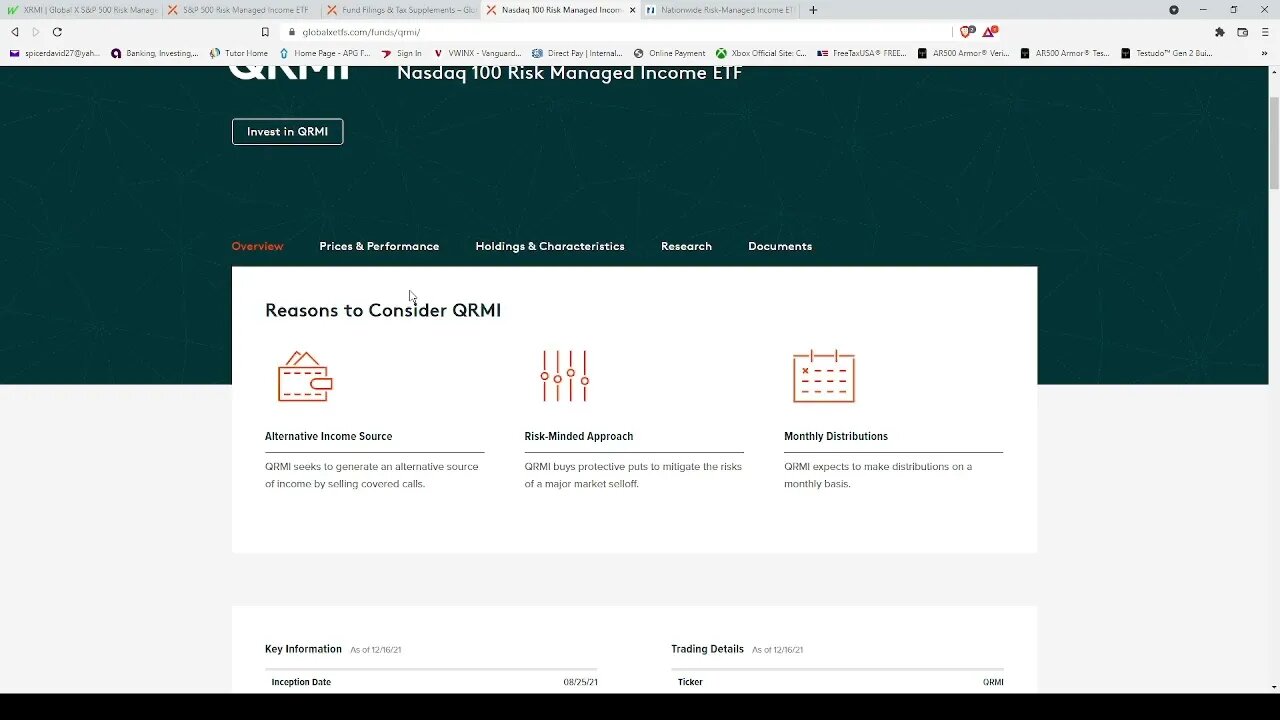Open the Documents tab
This screenshot has width=1280, height=720.
(x=780, y=246)
